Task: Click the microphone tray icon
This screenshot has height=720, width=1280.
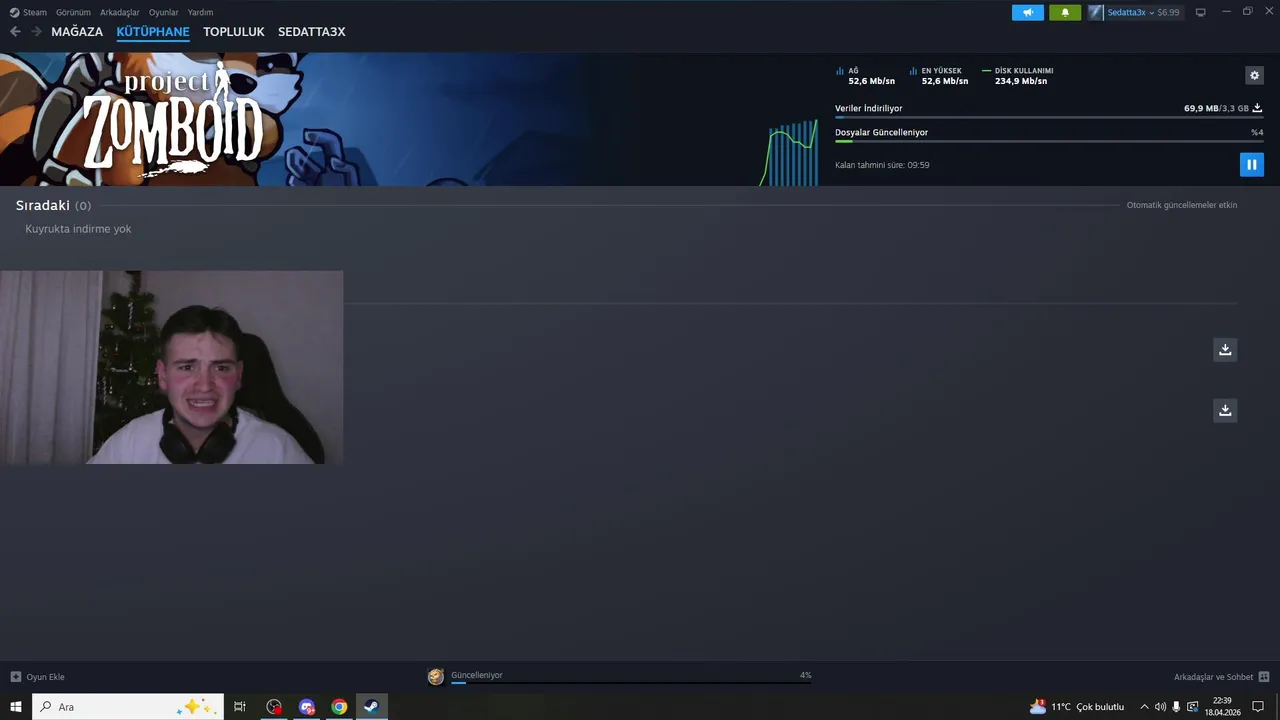Action: coord(1176,707)
